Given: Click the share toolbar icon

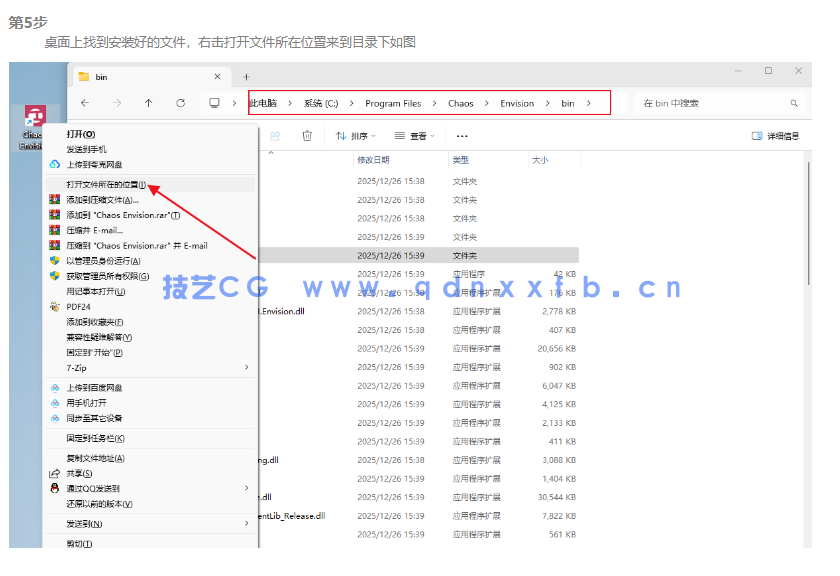Looking at the screenshot, I should (275, 135).
